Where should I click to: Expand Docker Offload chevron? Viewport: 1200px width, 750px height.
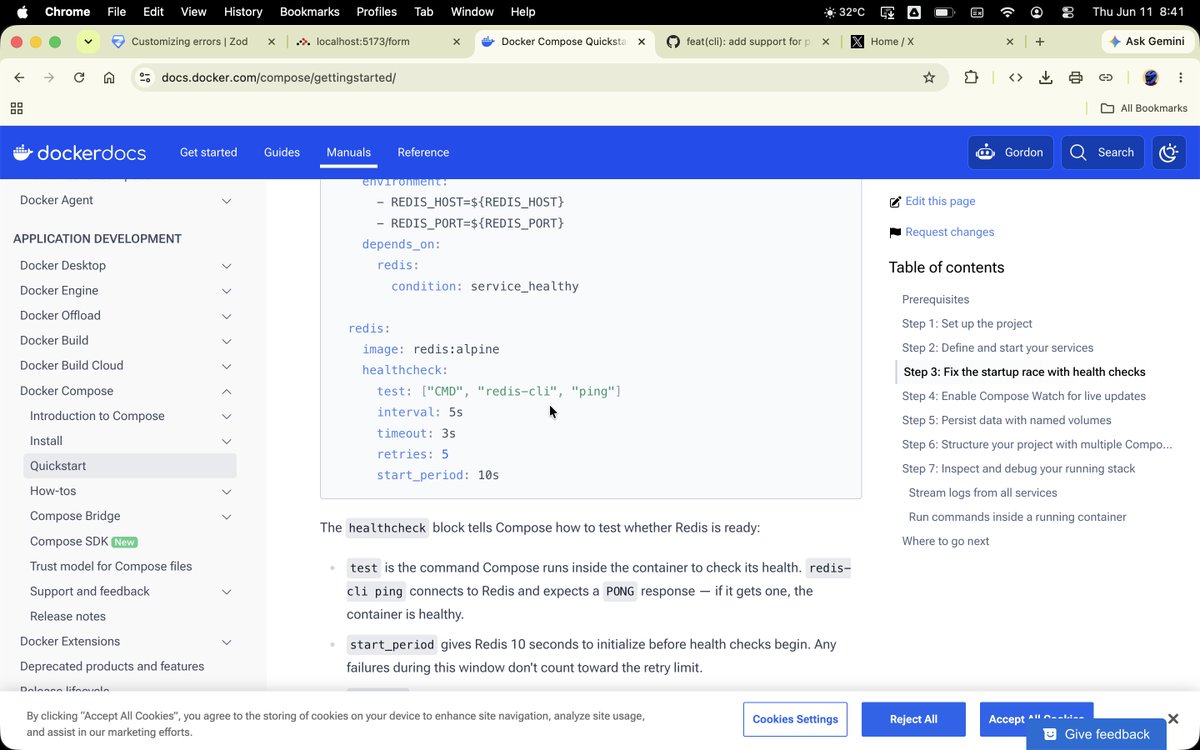(x=226, y=316)
